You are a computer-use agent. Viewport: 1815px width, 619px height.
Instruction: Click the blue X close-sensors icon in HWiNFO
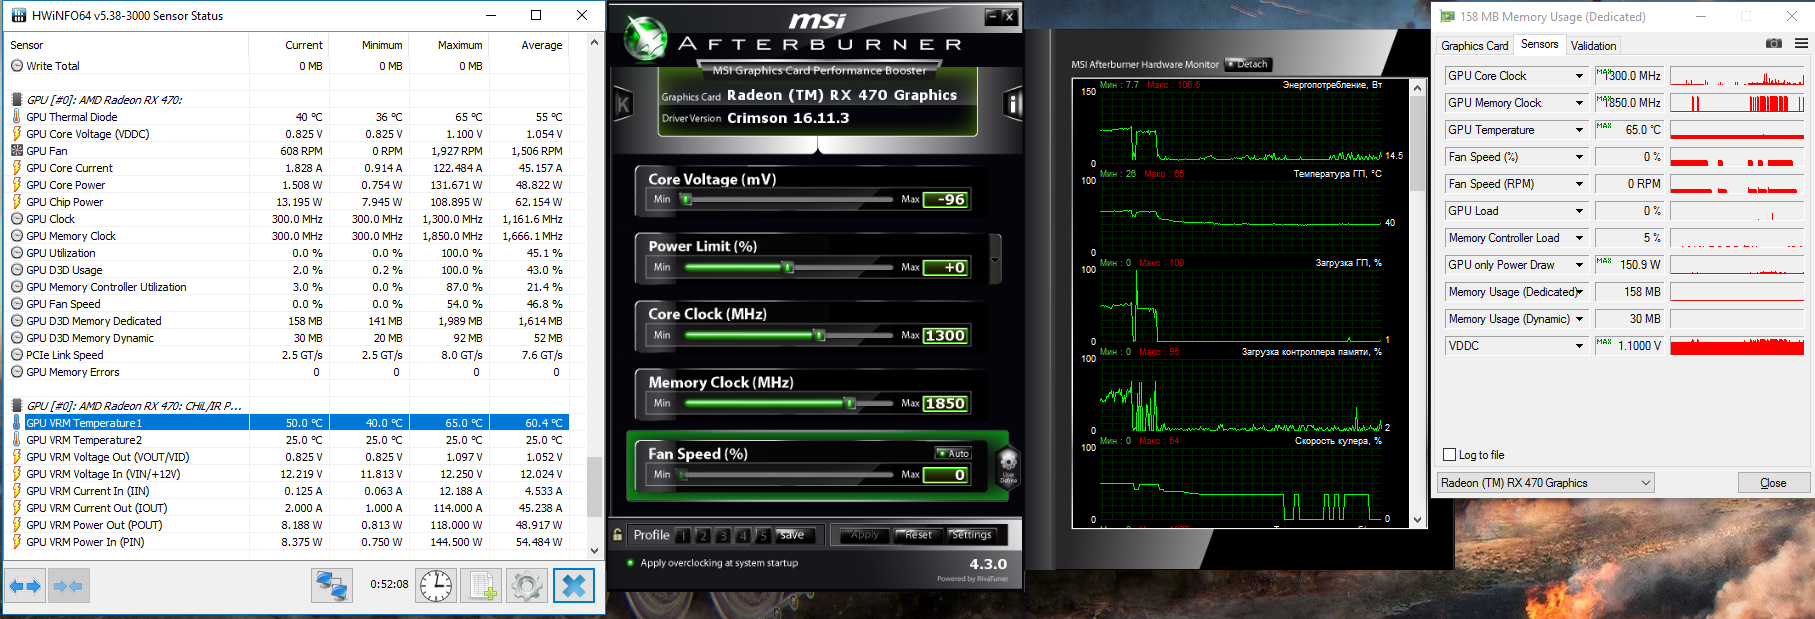574,586
